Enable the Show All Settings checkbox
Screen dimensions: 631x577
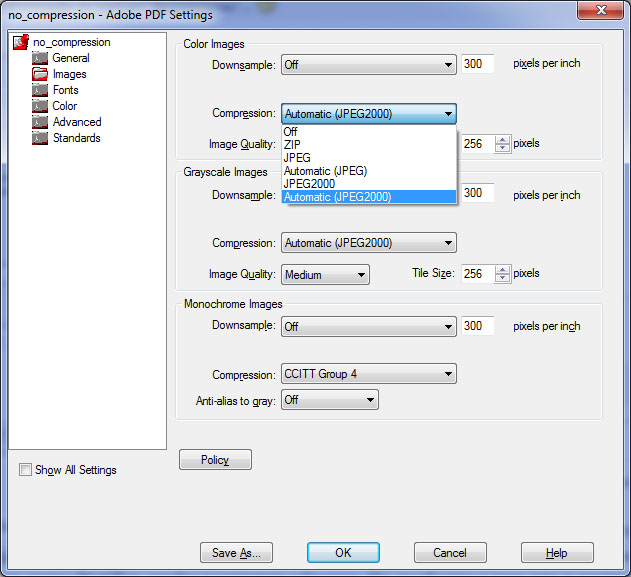[x=25, y=470]
